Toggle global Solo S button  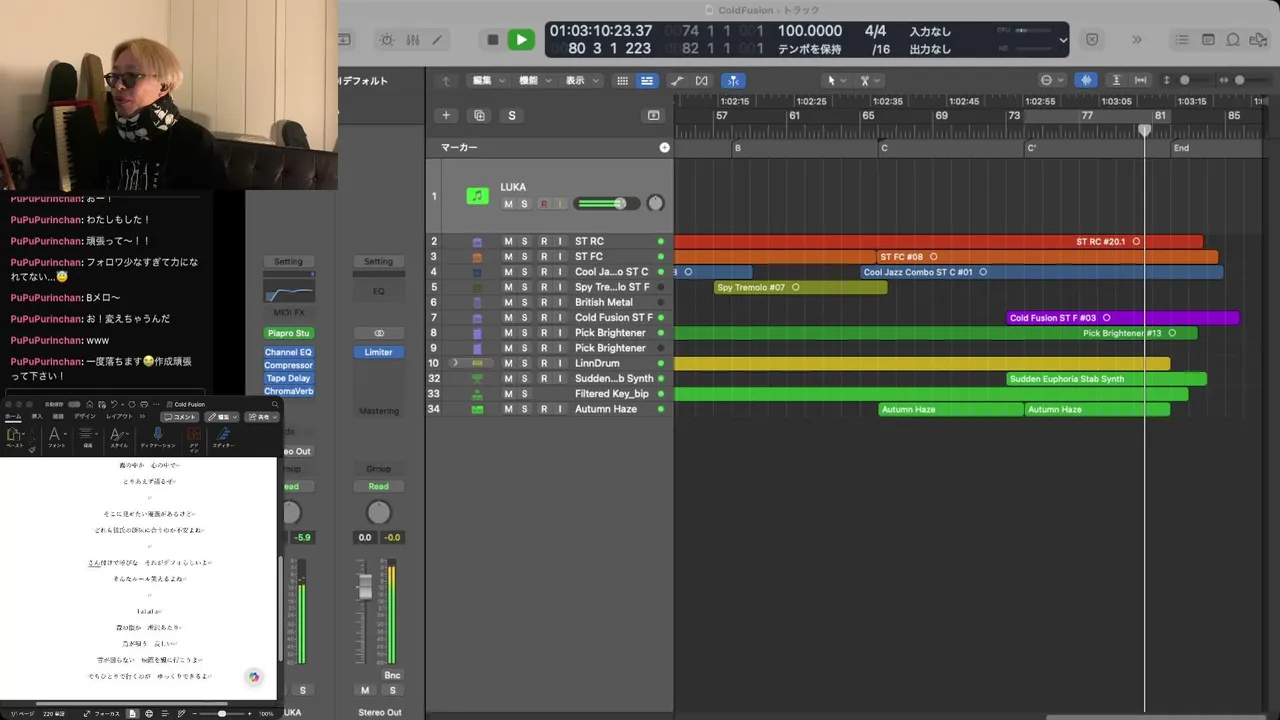point(512,115)
